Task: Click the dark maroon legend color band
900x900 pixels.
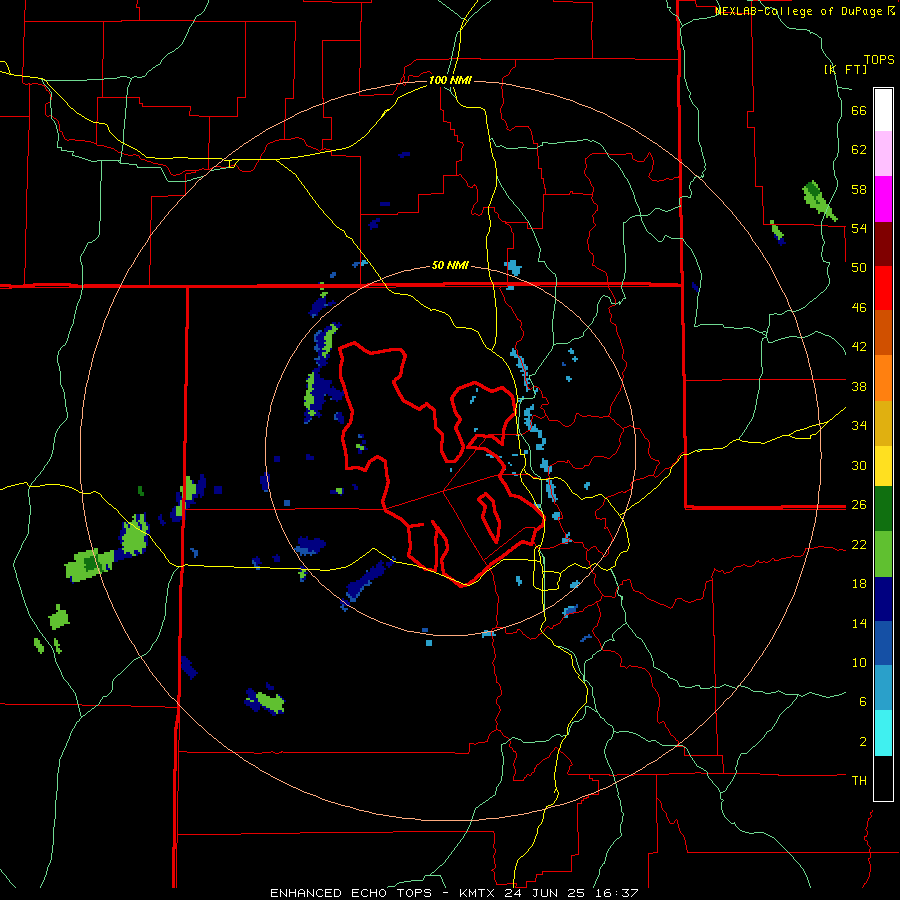Action: point(883,244)
